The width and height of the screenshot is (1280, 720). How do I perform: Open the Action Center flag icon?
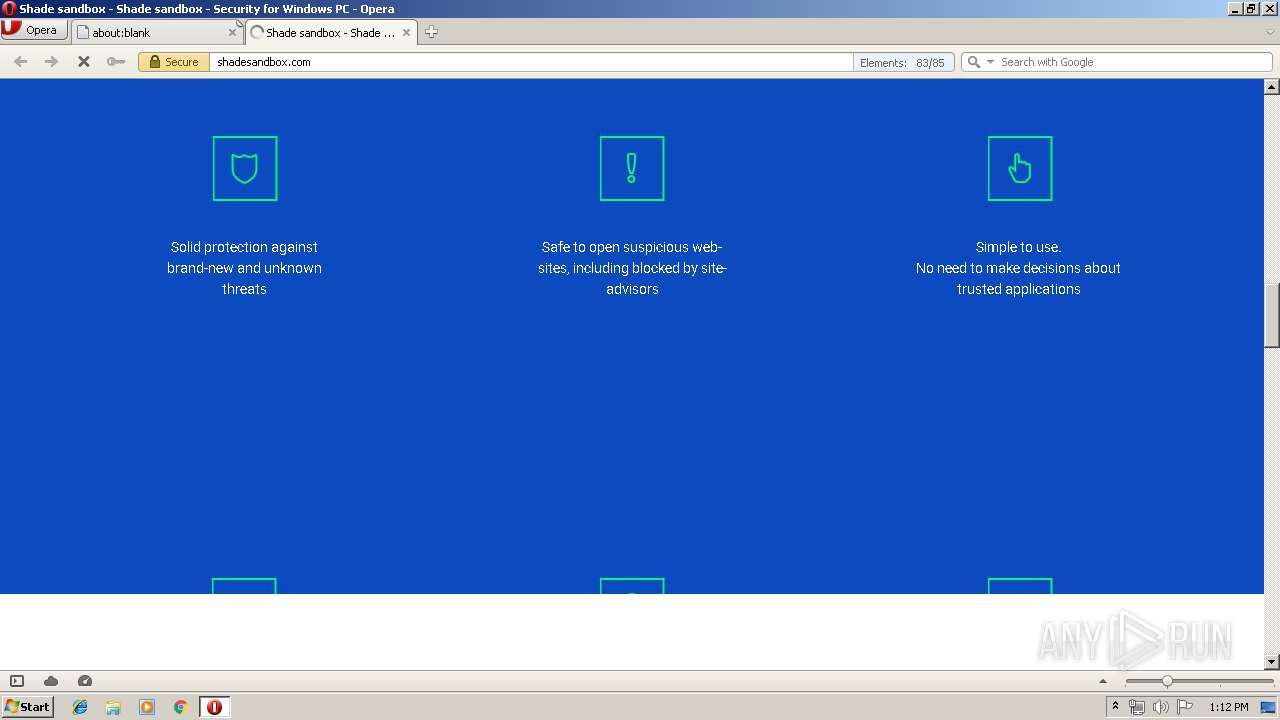point(1185,707)
